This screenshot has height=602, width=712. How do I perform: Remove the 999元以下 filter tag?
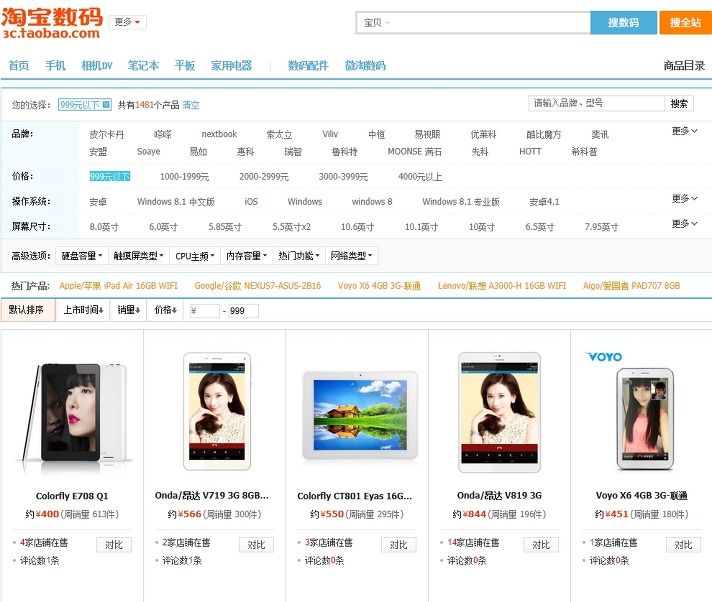coord(106,104)
